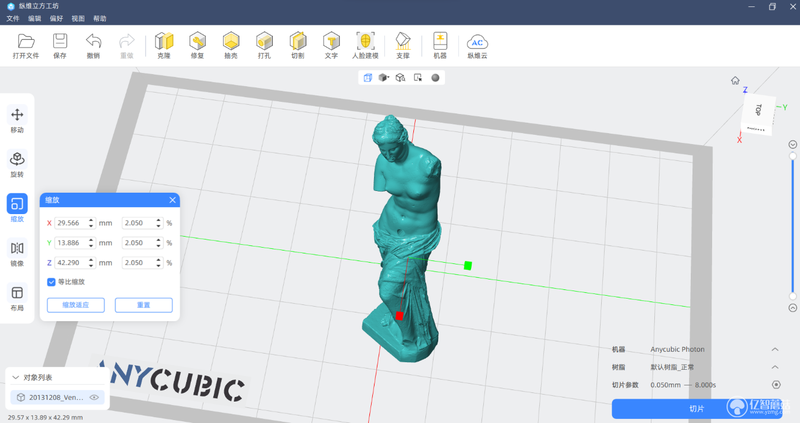Select the 抽壳 (Hollow) tool

click(x=231, y=45)
